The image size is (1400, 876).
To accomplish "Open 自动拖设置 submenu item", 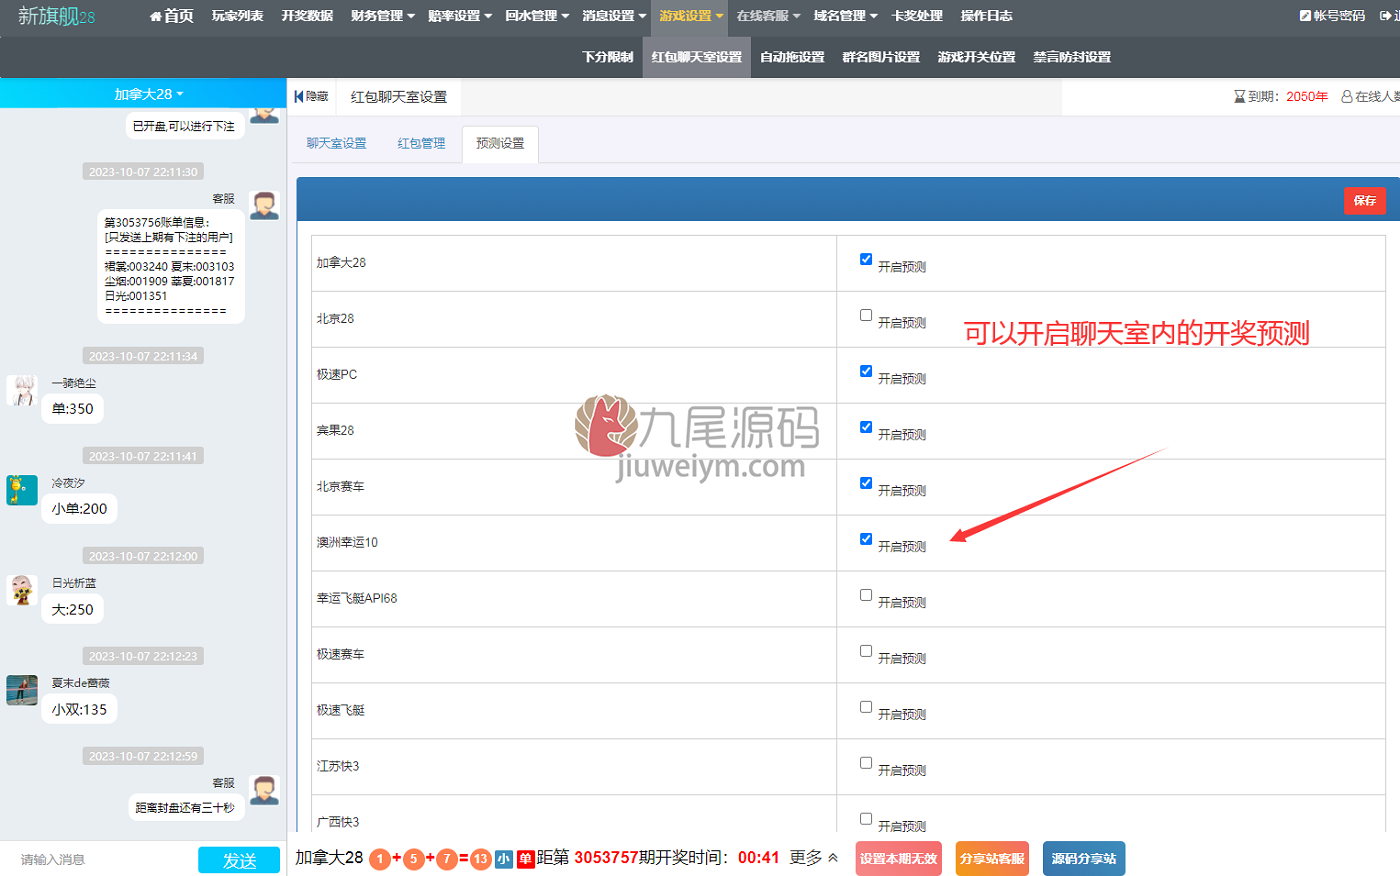I will (x=792, y=57).
